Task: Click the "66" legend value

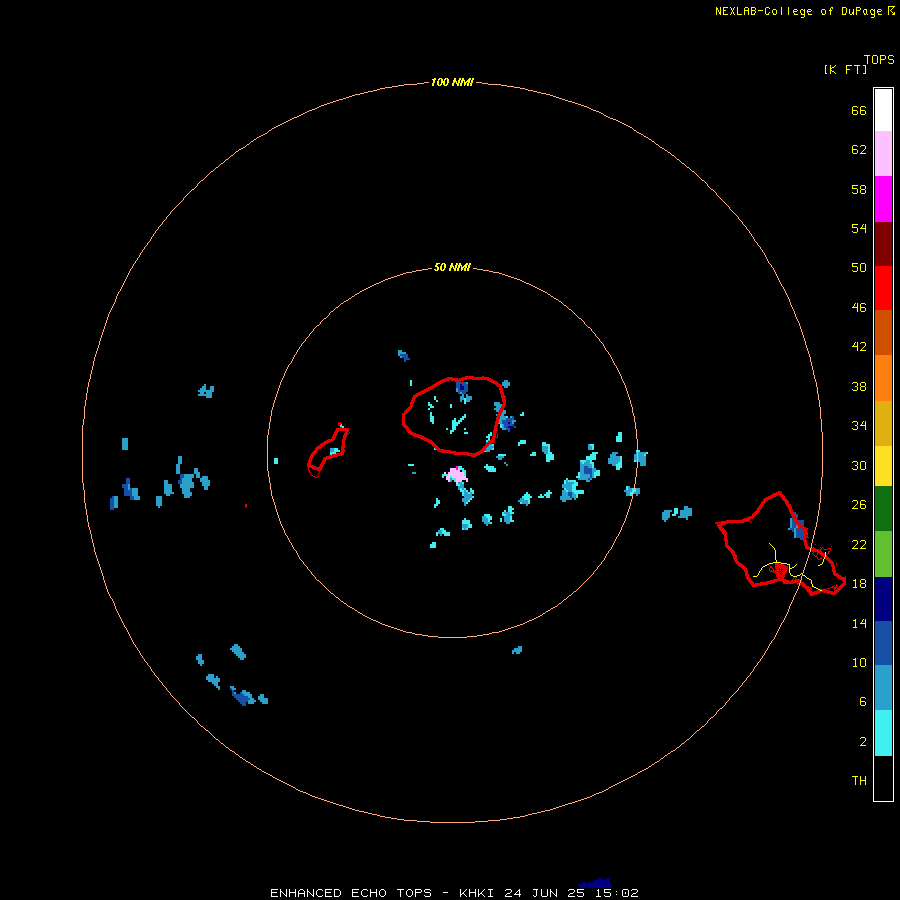Action: 859,111
